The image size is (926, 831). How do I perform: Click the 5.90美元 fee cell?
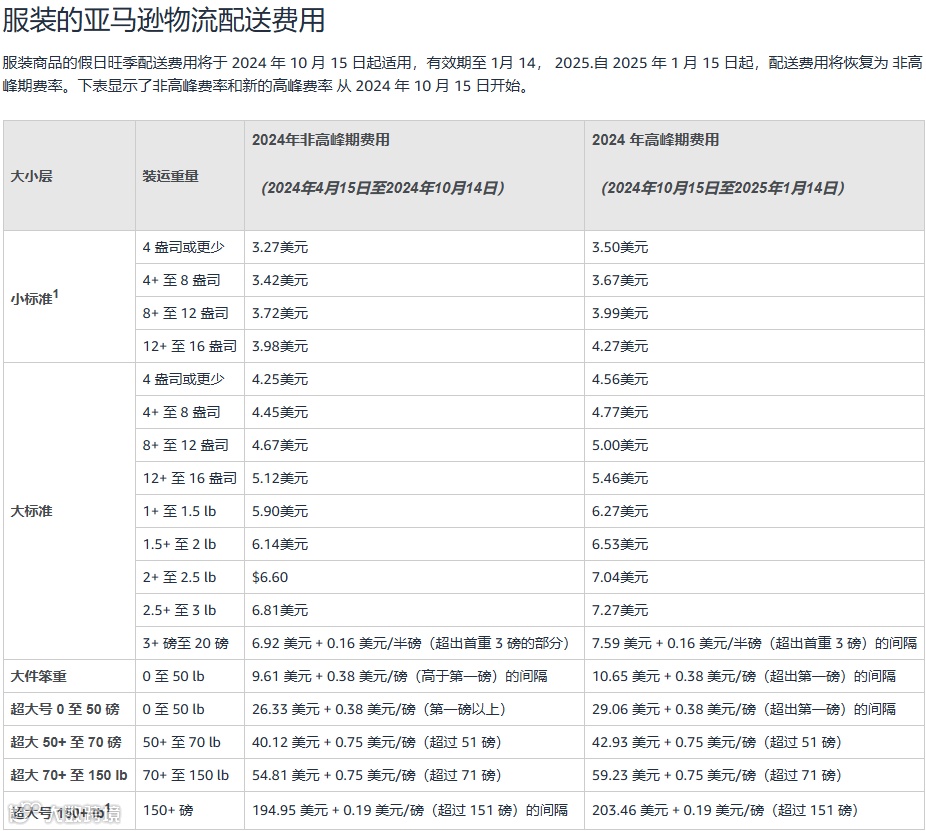(415, 511)
